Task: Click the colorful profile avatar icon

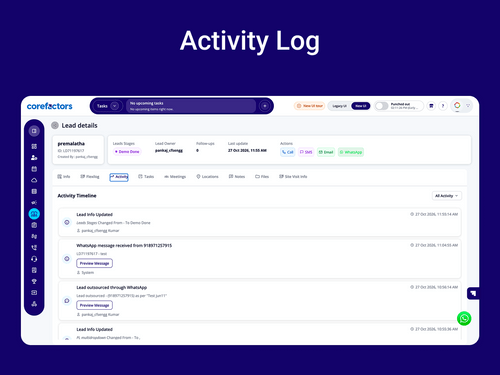Action: pos(457,105)
